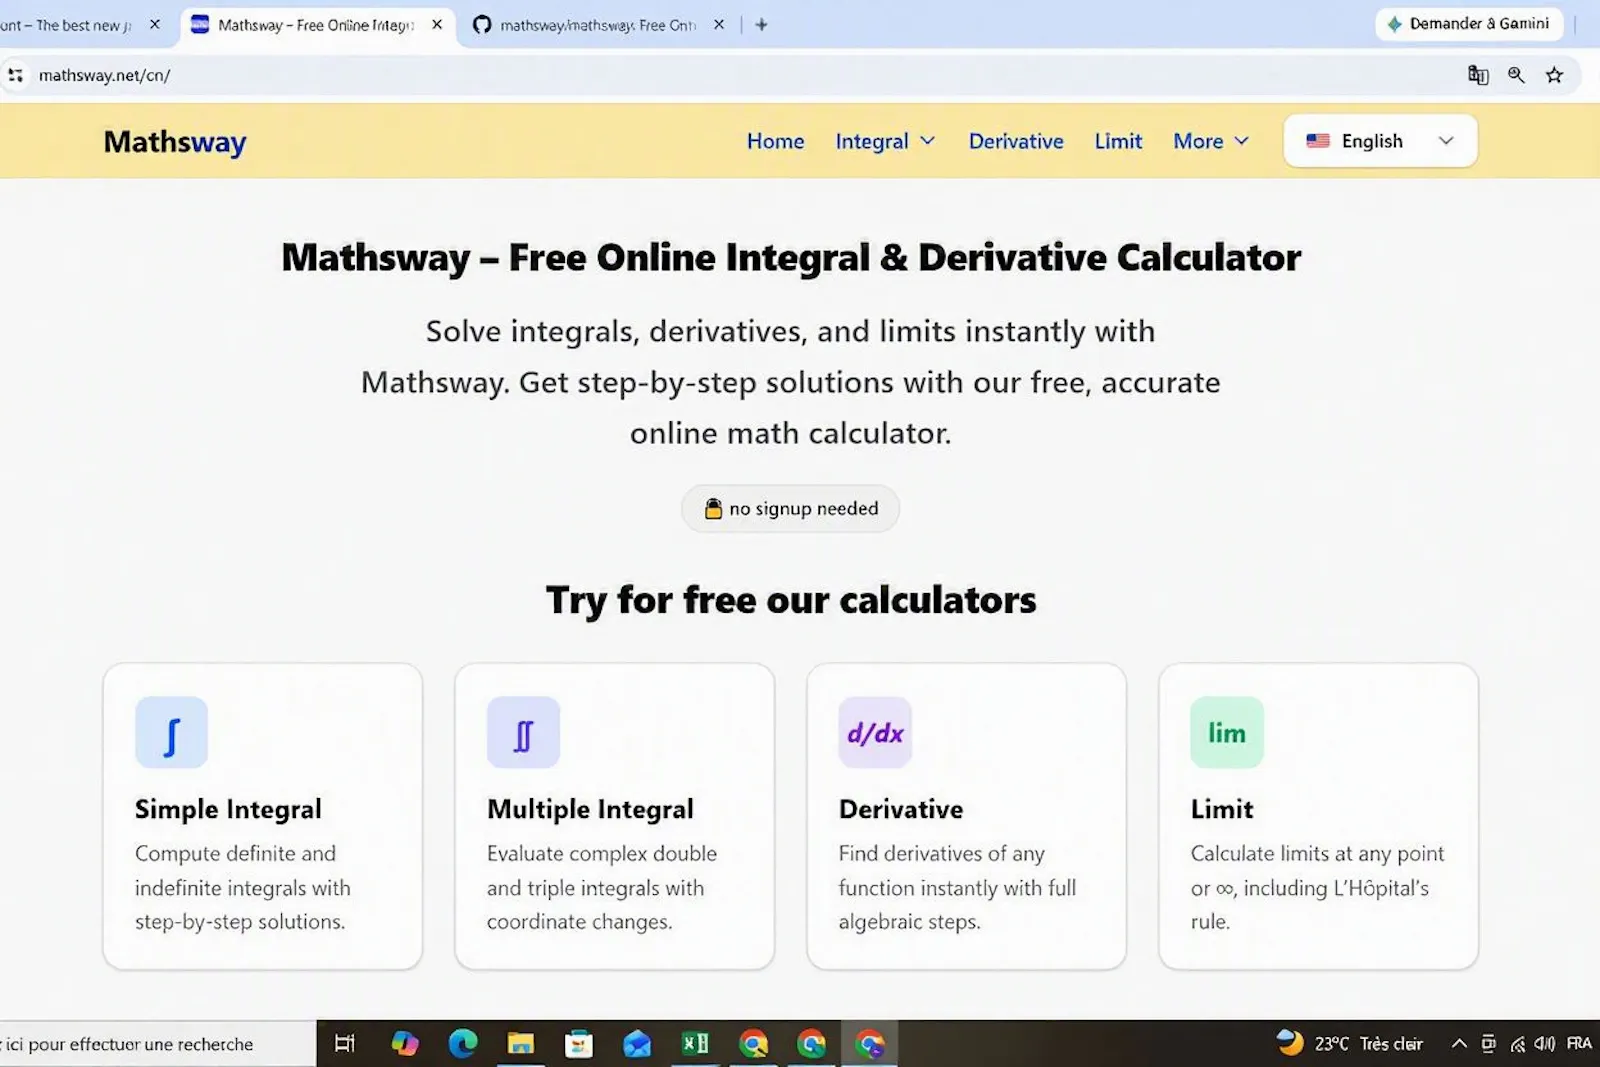This screenshot has height=1067, width=1600.
Task: Click the Demander à Gemini button
Action: (x=1468, y=24)
